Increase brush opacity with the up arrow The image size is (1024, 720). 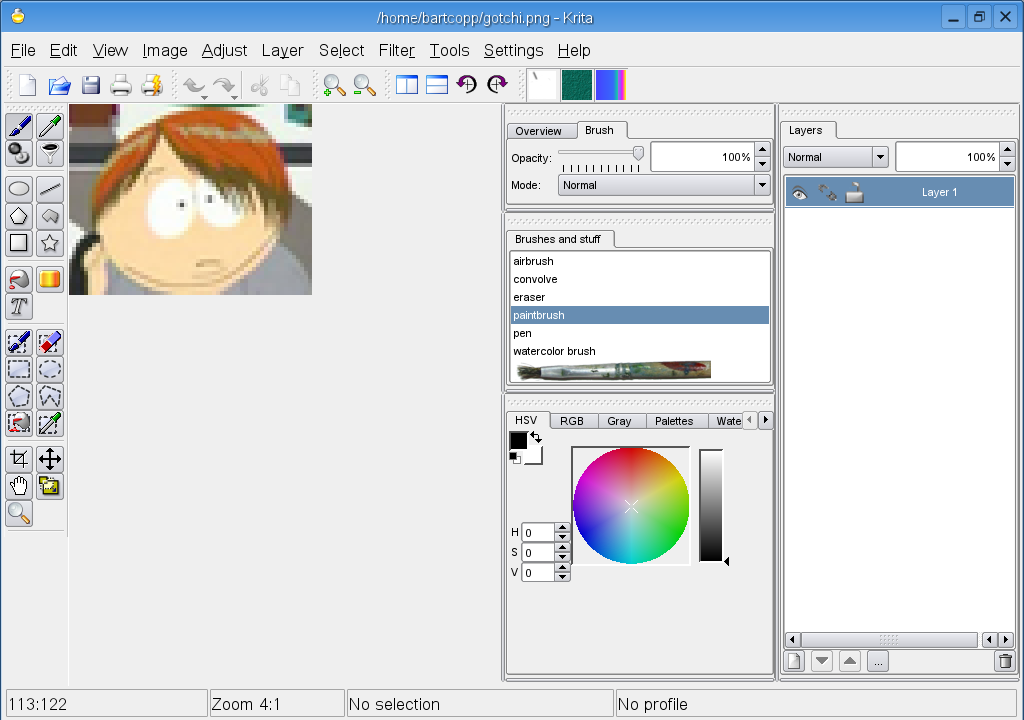pyautogui.click(x=763, y=150)
